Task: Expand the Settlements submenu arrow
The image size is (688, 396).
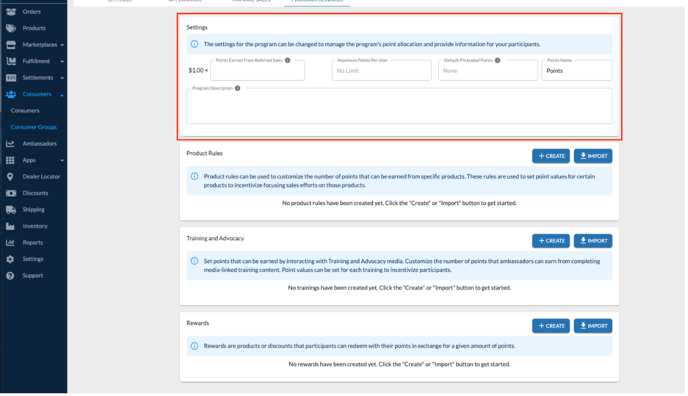Action: pos(62,78)
